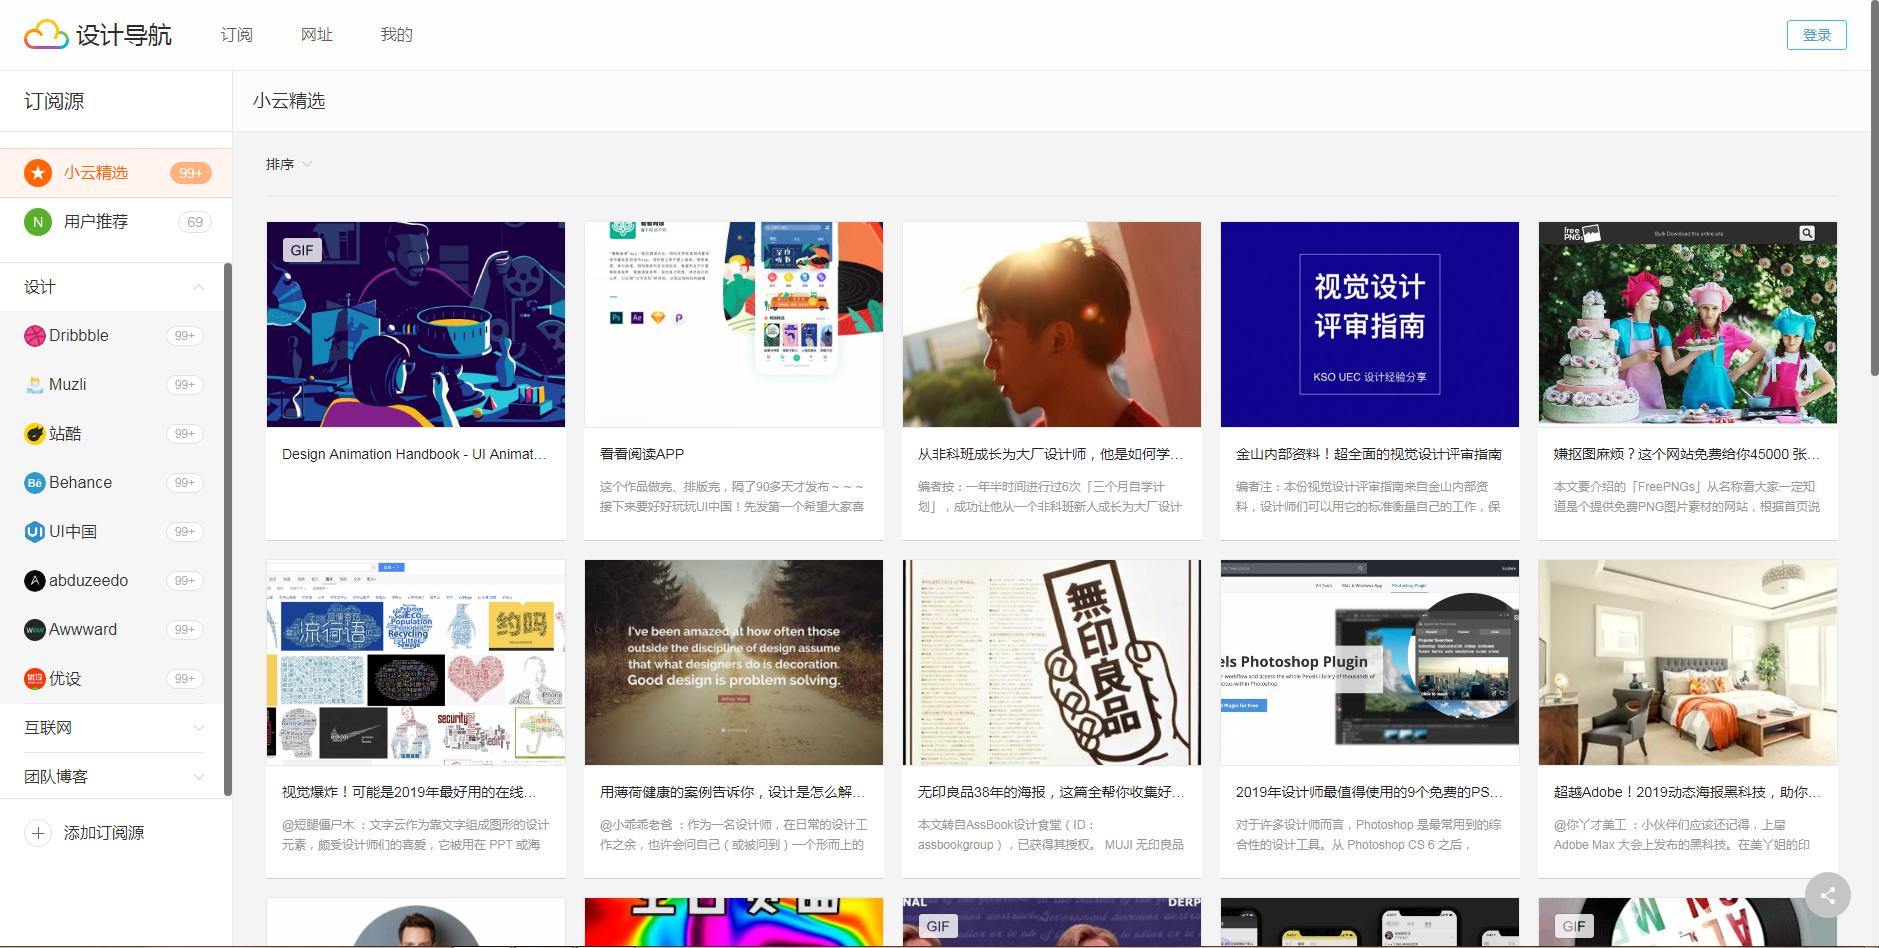
Task: Select the Behance subscription source
Action: click(x=112, y=483)
